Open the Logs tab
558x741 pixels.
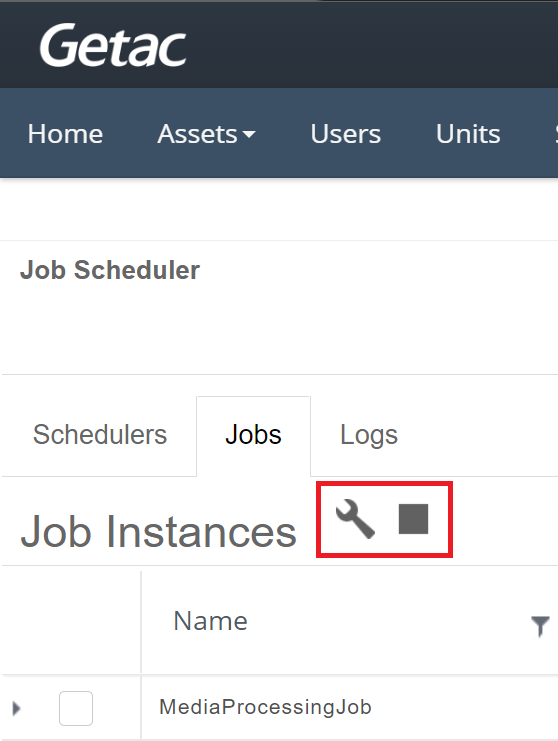(369, 435)
